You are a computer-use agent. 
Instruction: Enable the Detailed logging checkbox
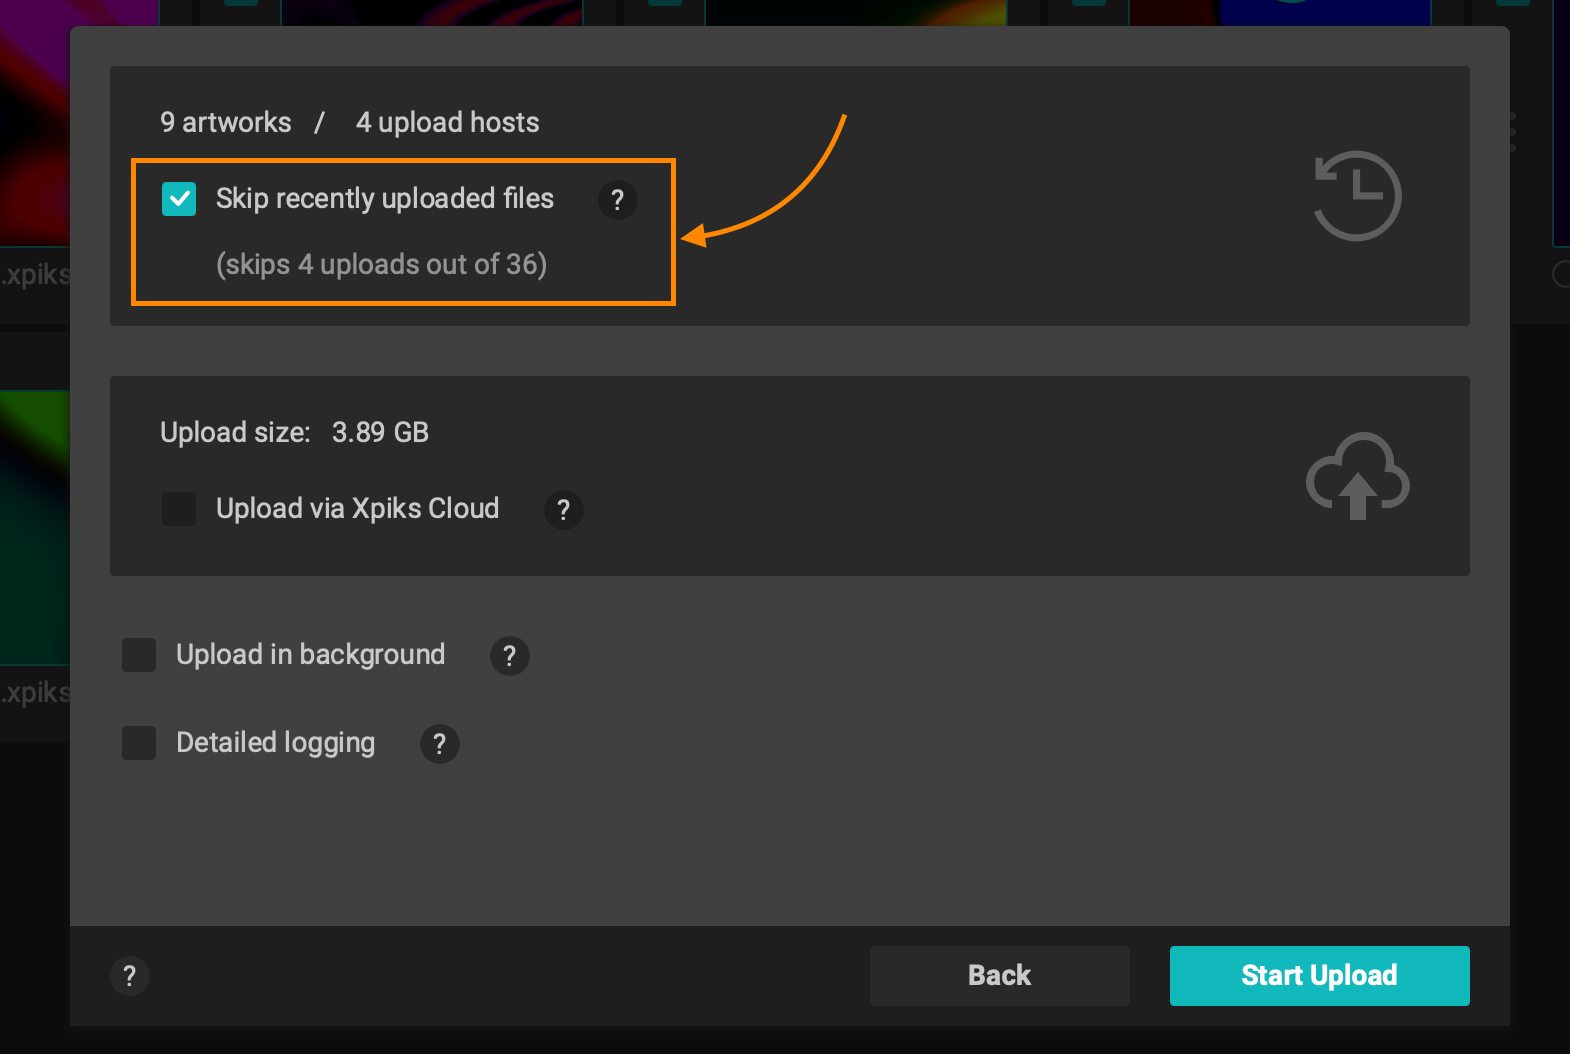click(x=139, y=743)
